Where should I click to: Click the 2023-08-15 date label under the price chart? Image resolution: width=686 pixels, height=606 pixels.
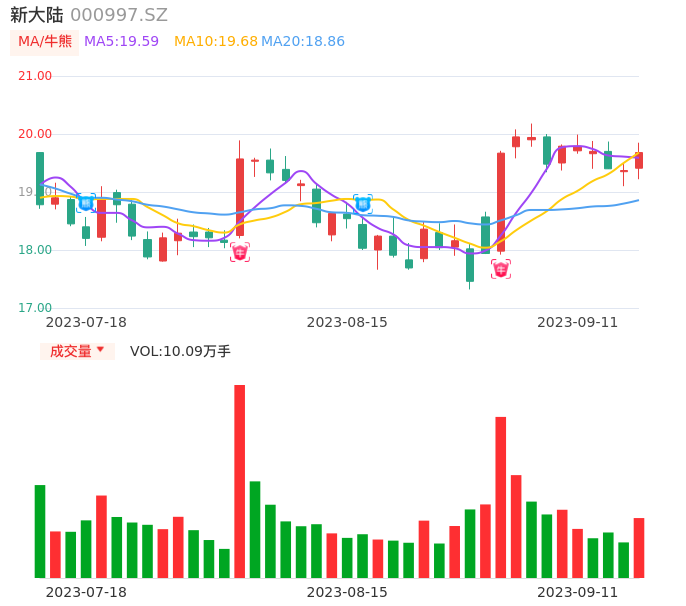click(x=347, y=322)
